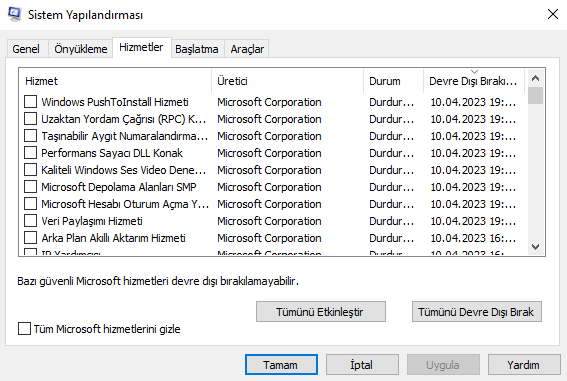This screenshot has height=381, width=567.
Task: Open the Önyükleme tab
Action: click(81, 49)
